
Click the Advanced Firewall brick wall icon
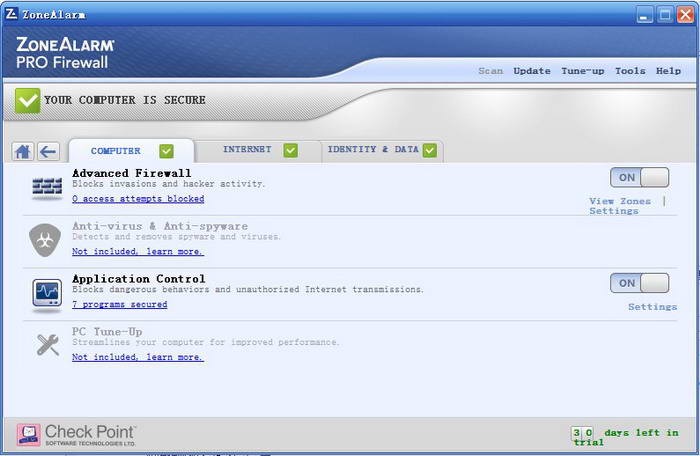point(47,187)
